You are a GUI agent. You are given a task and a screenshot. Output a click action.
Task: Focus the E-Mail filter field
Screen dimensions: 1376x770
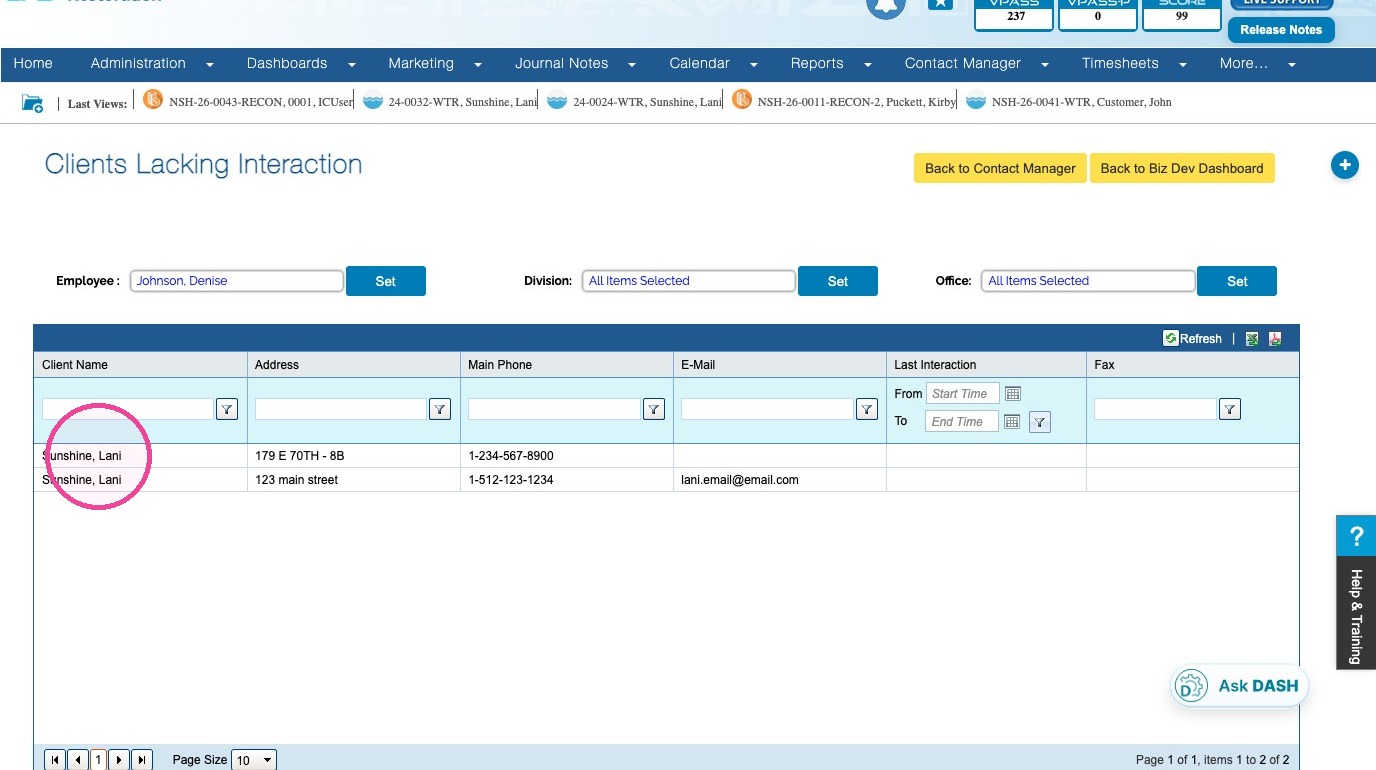[767, 408]
